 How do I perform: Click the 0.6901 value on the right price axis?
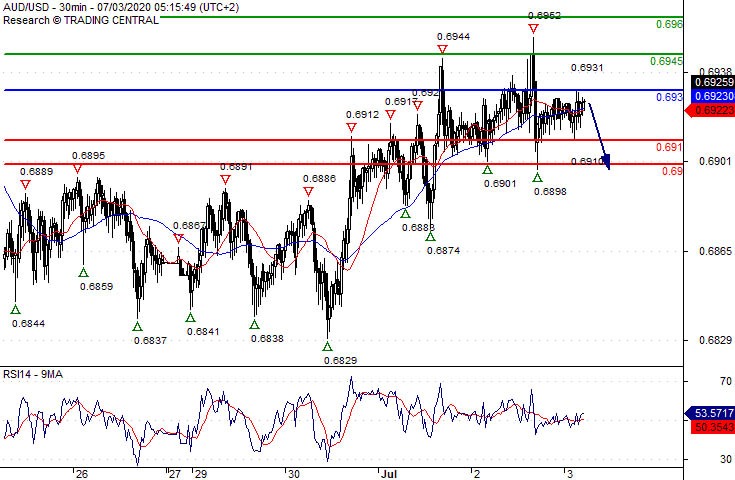pyautogui.click(x=715, y=161)
